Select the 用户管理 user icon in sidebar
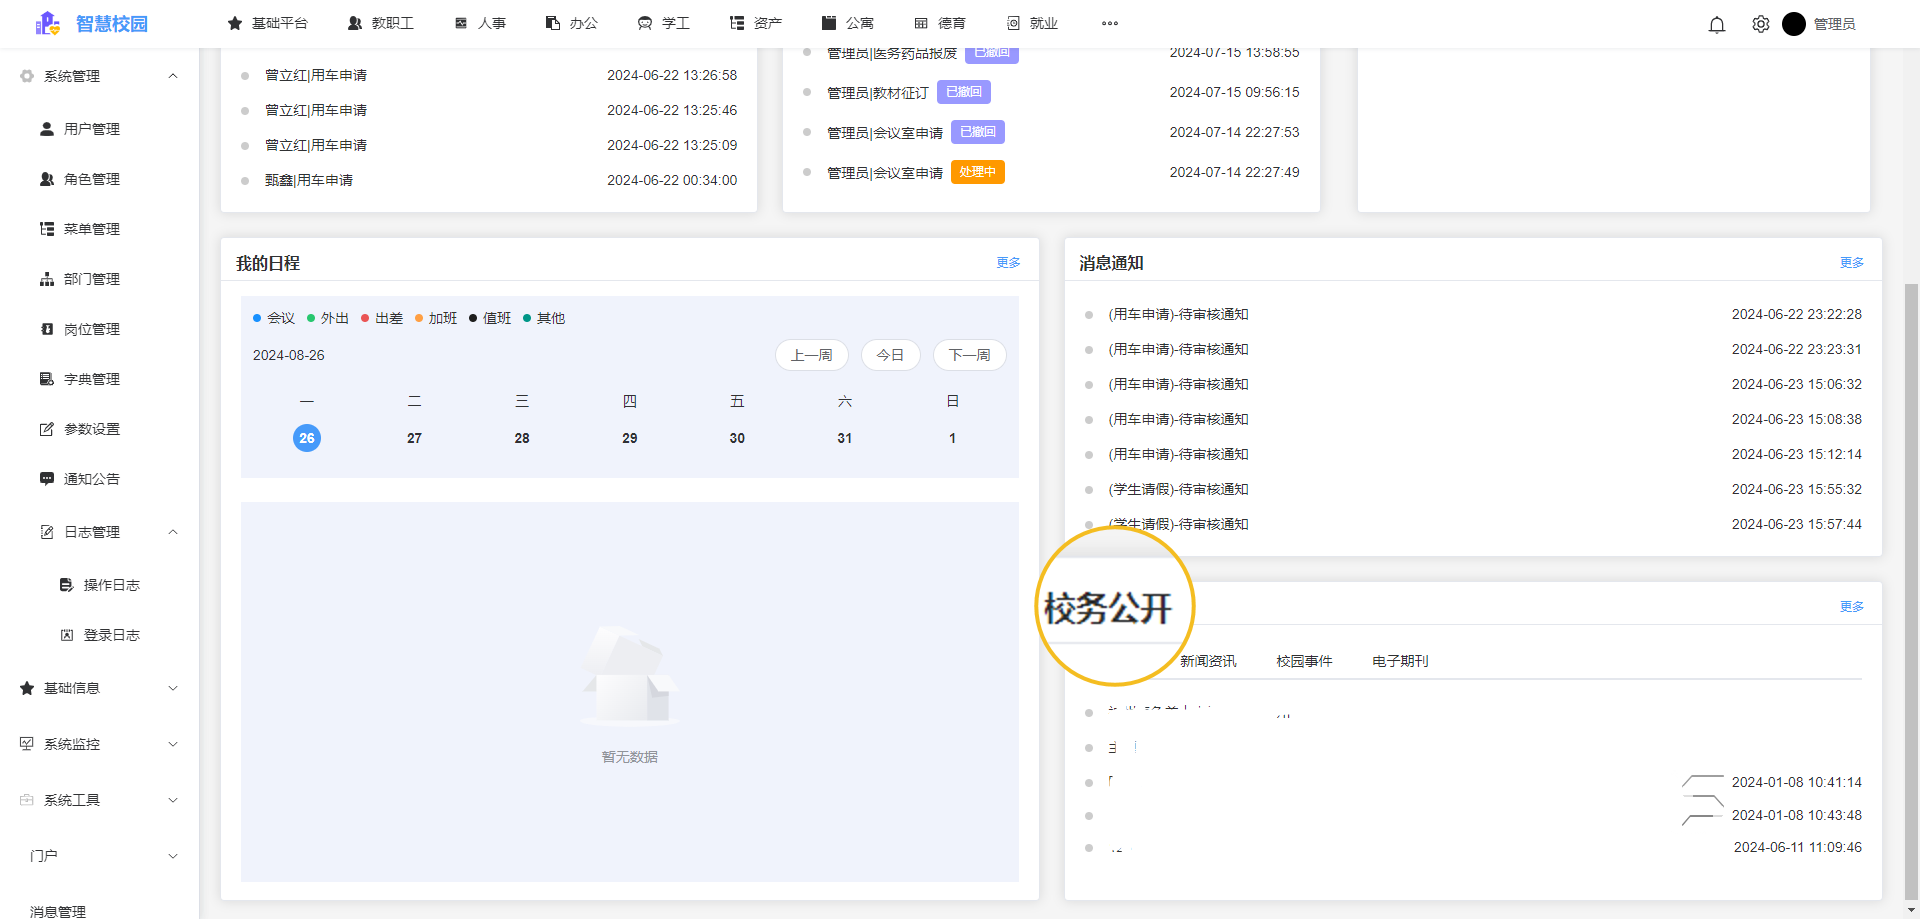This screenshot has height=919, width=1920. point(46,128)
